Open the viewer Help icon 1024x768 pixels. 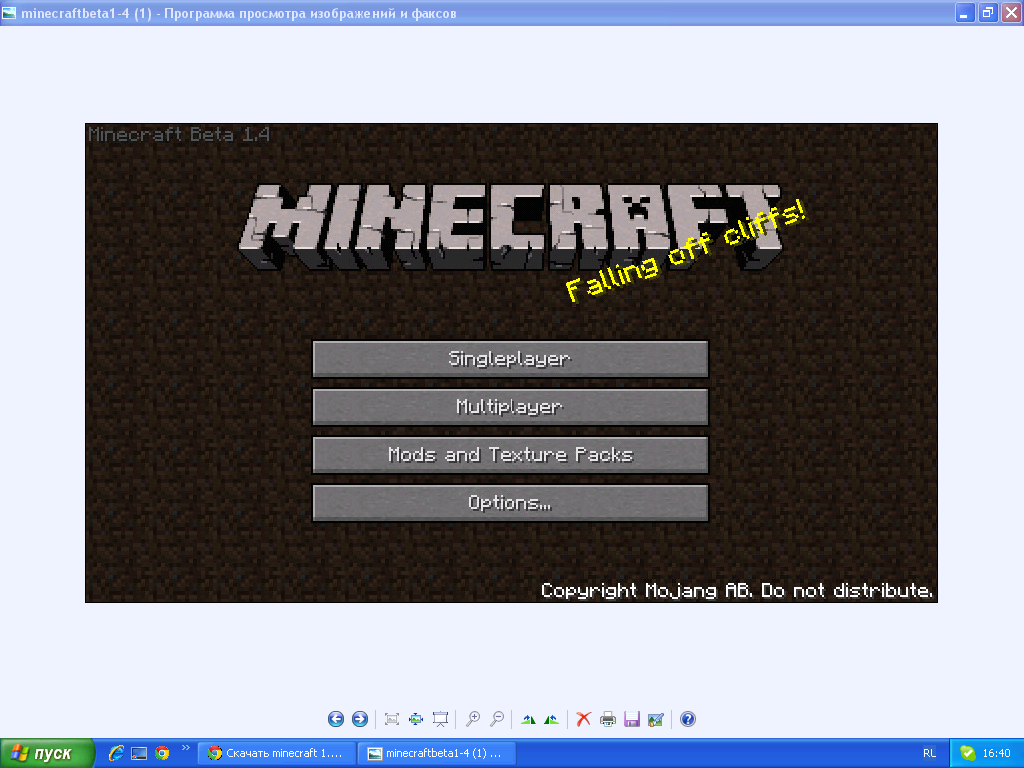pos(688,719)
